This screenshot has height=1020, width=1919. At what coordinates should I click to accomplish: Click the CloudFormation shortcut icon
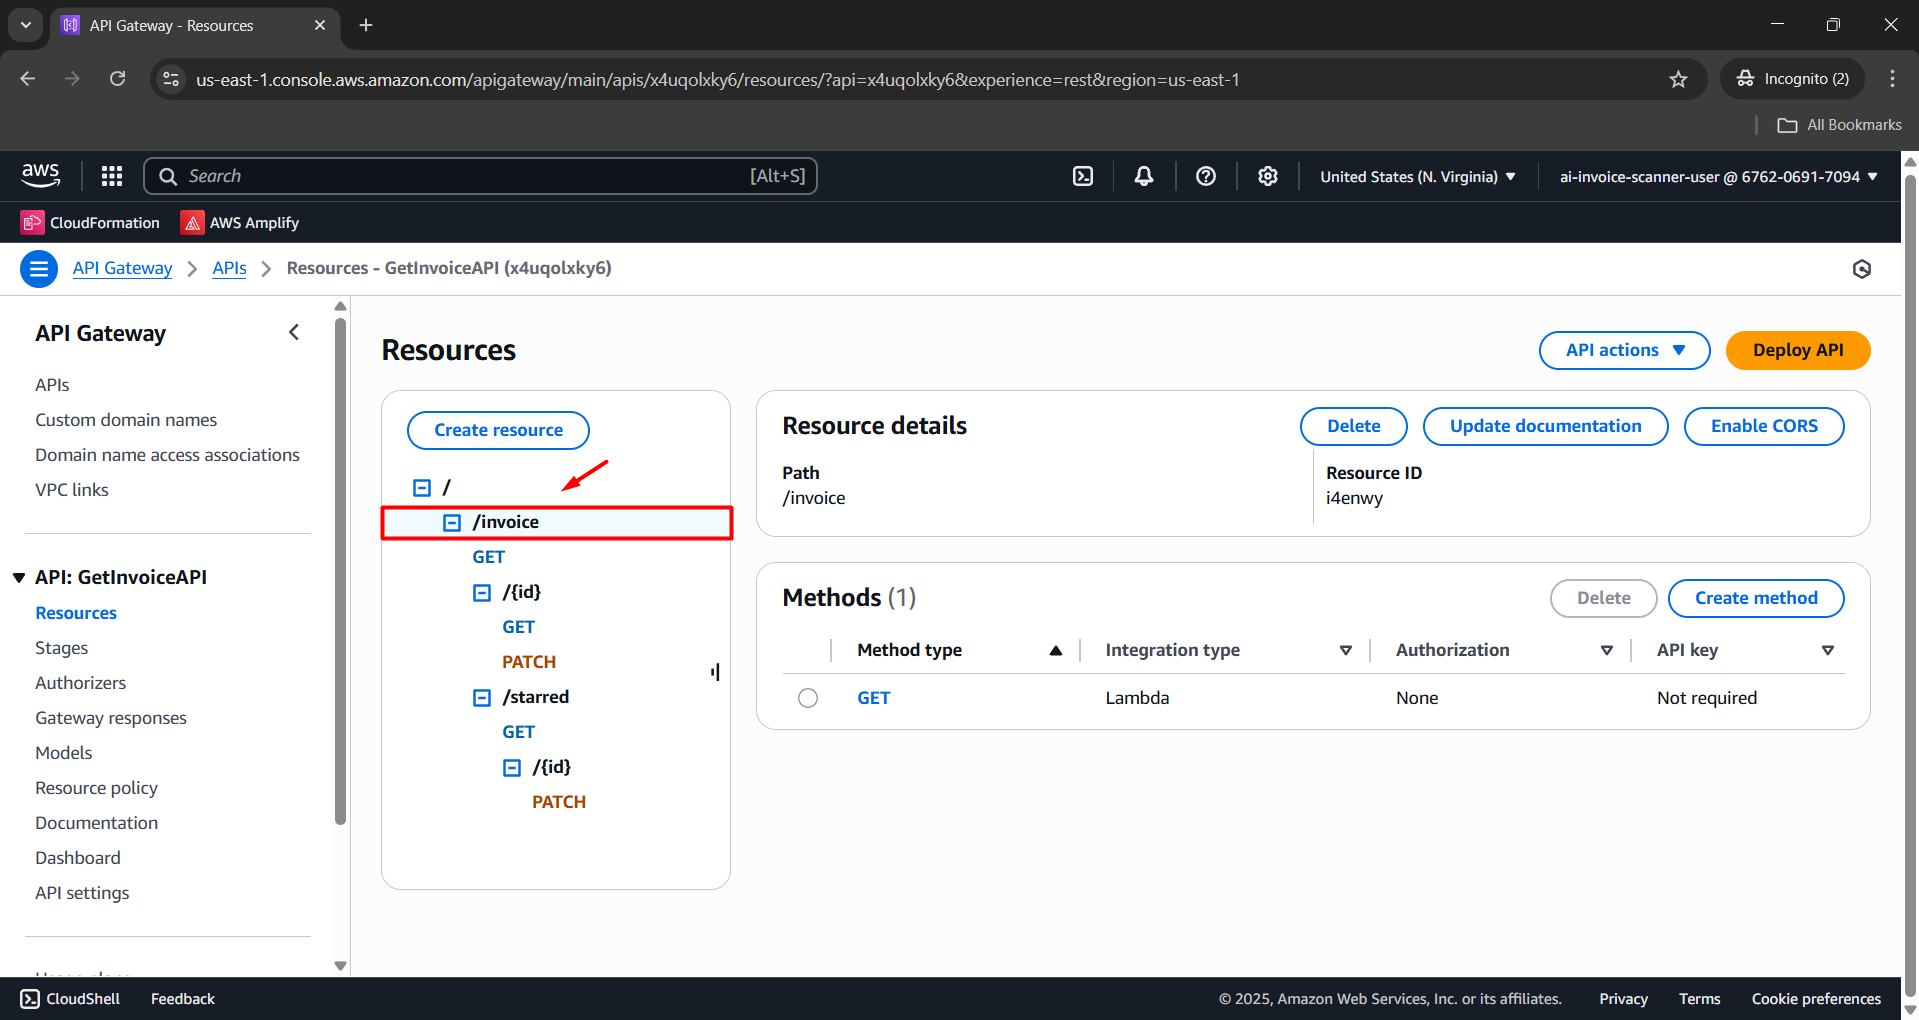click(x=32, y=223)
